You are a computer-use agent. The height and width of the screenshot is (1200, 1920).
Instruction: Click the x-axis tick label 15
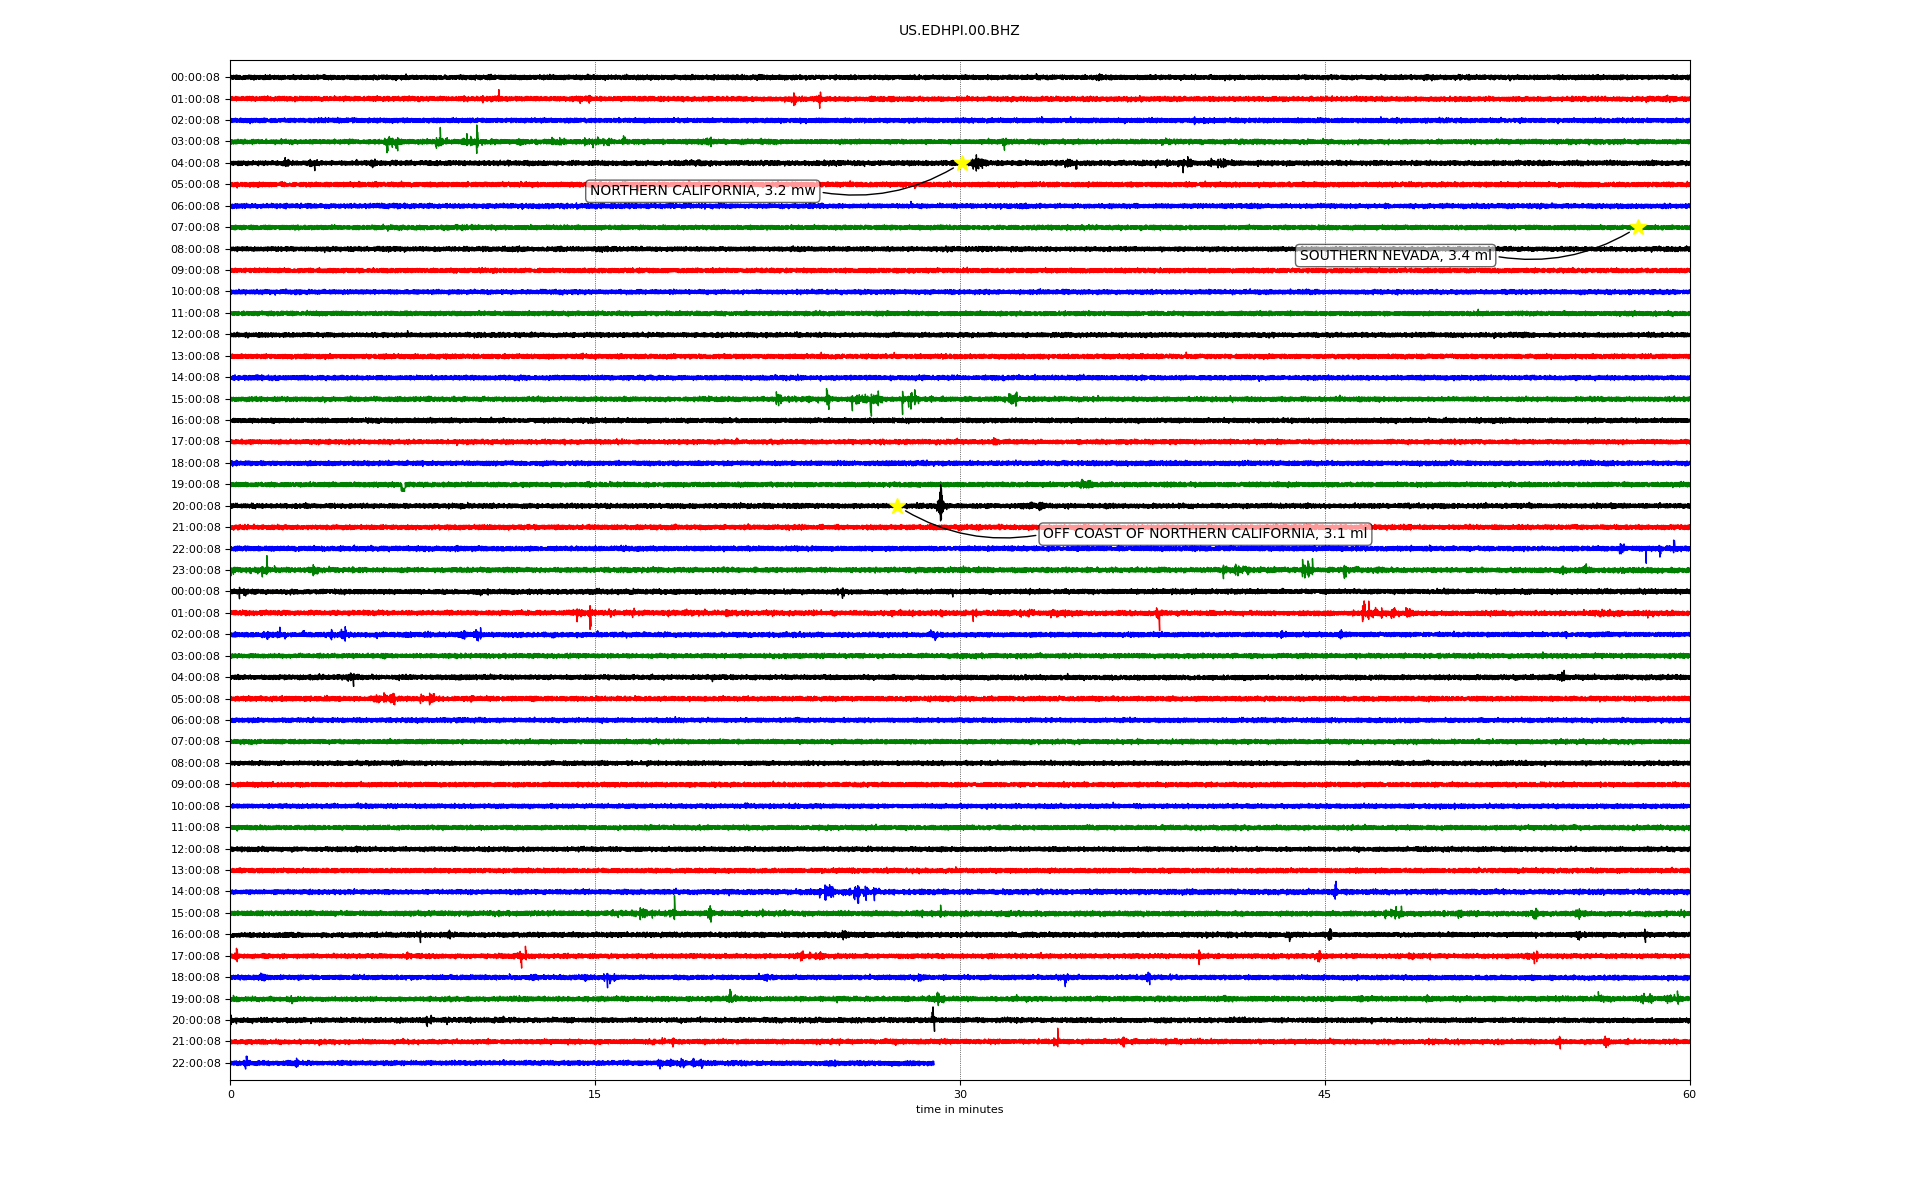[595, 1094]
